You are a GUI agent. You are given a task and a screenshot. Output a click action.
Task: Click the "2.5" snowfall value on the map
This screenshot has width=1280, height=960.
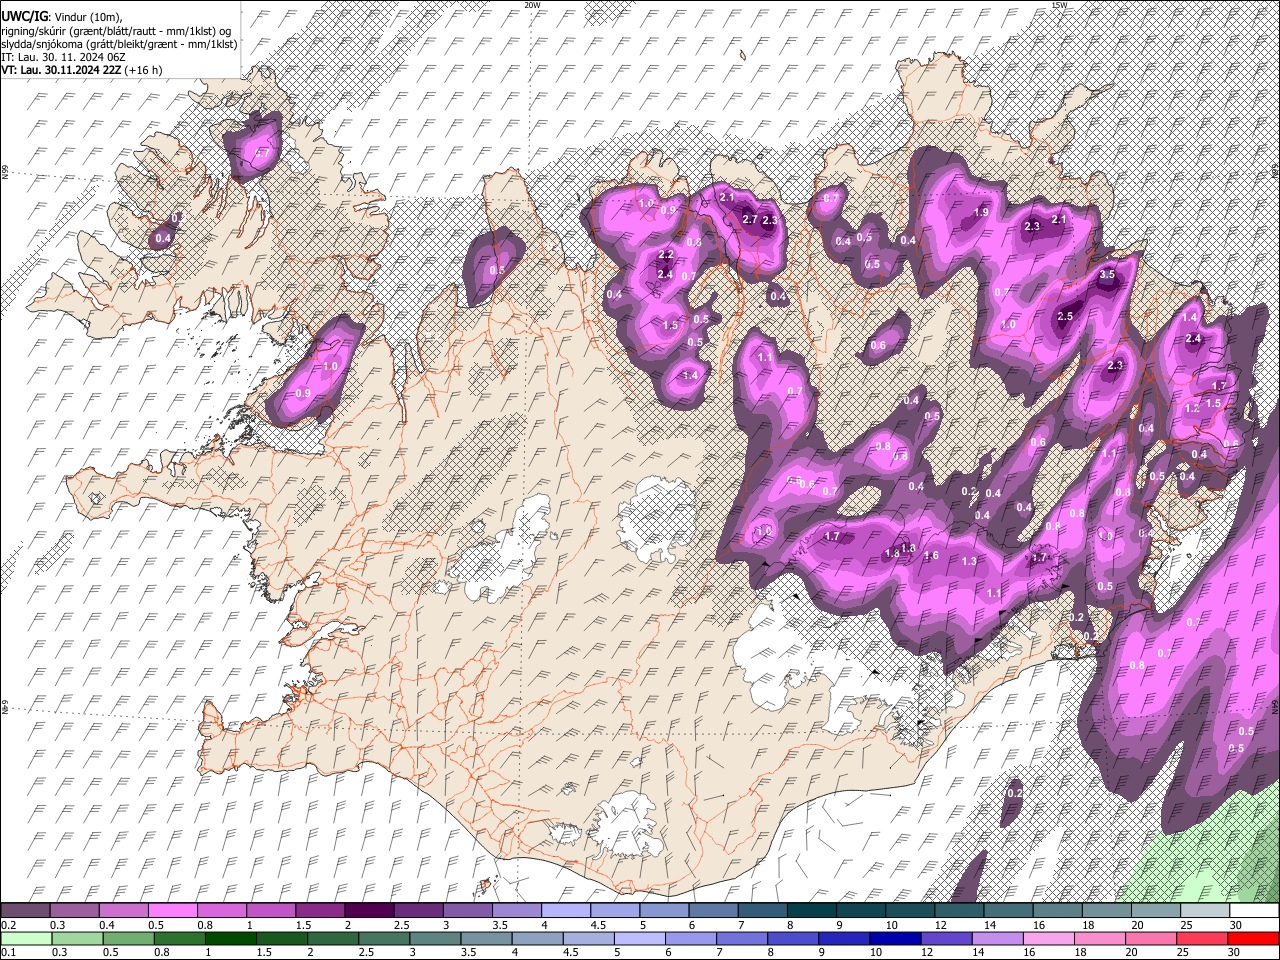tap(1065, 316)
